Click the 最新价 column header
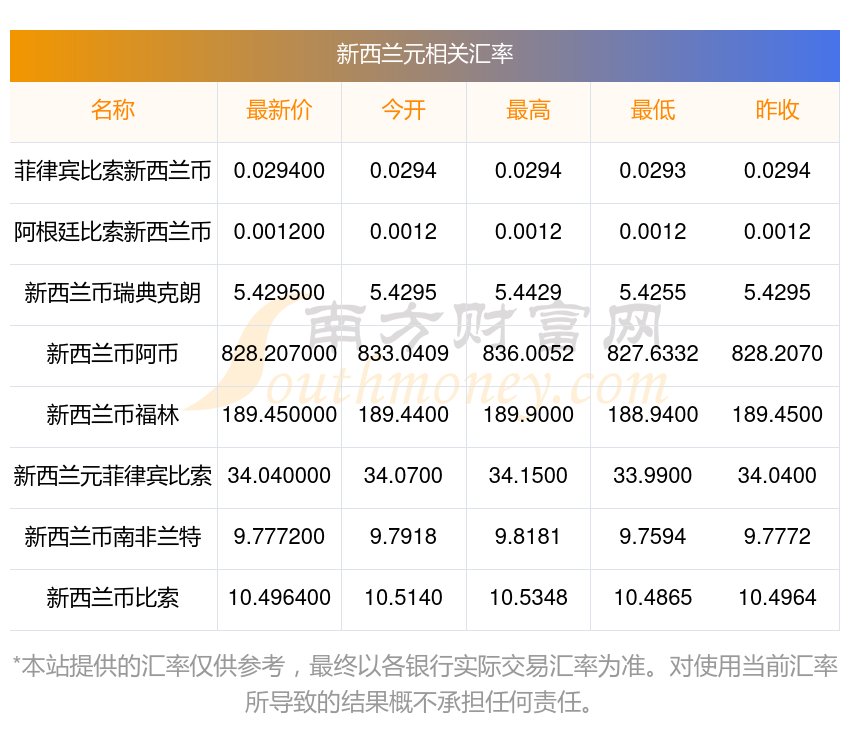This screenshot has height=733, width=850. point(279,110)
